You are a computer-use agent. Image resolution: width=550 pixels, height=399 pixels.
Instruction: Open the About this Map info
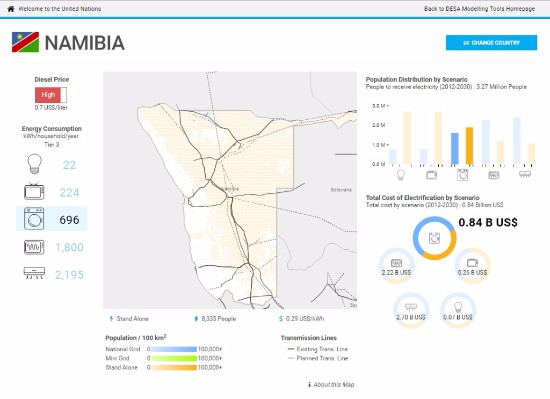[x=331, y=385]
